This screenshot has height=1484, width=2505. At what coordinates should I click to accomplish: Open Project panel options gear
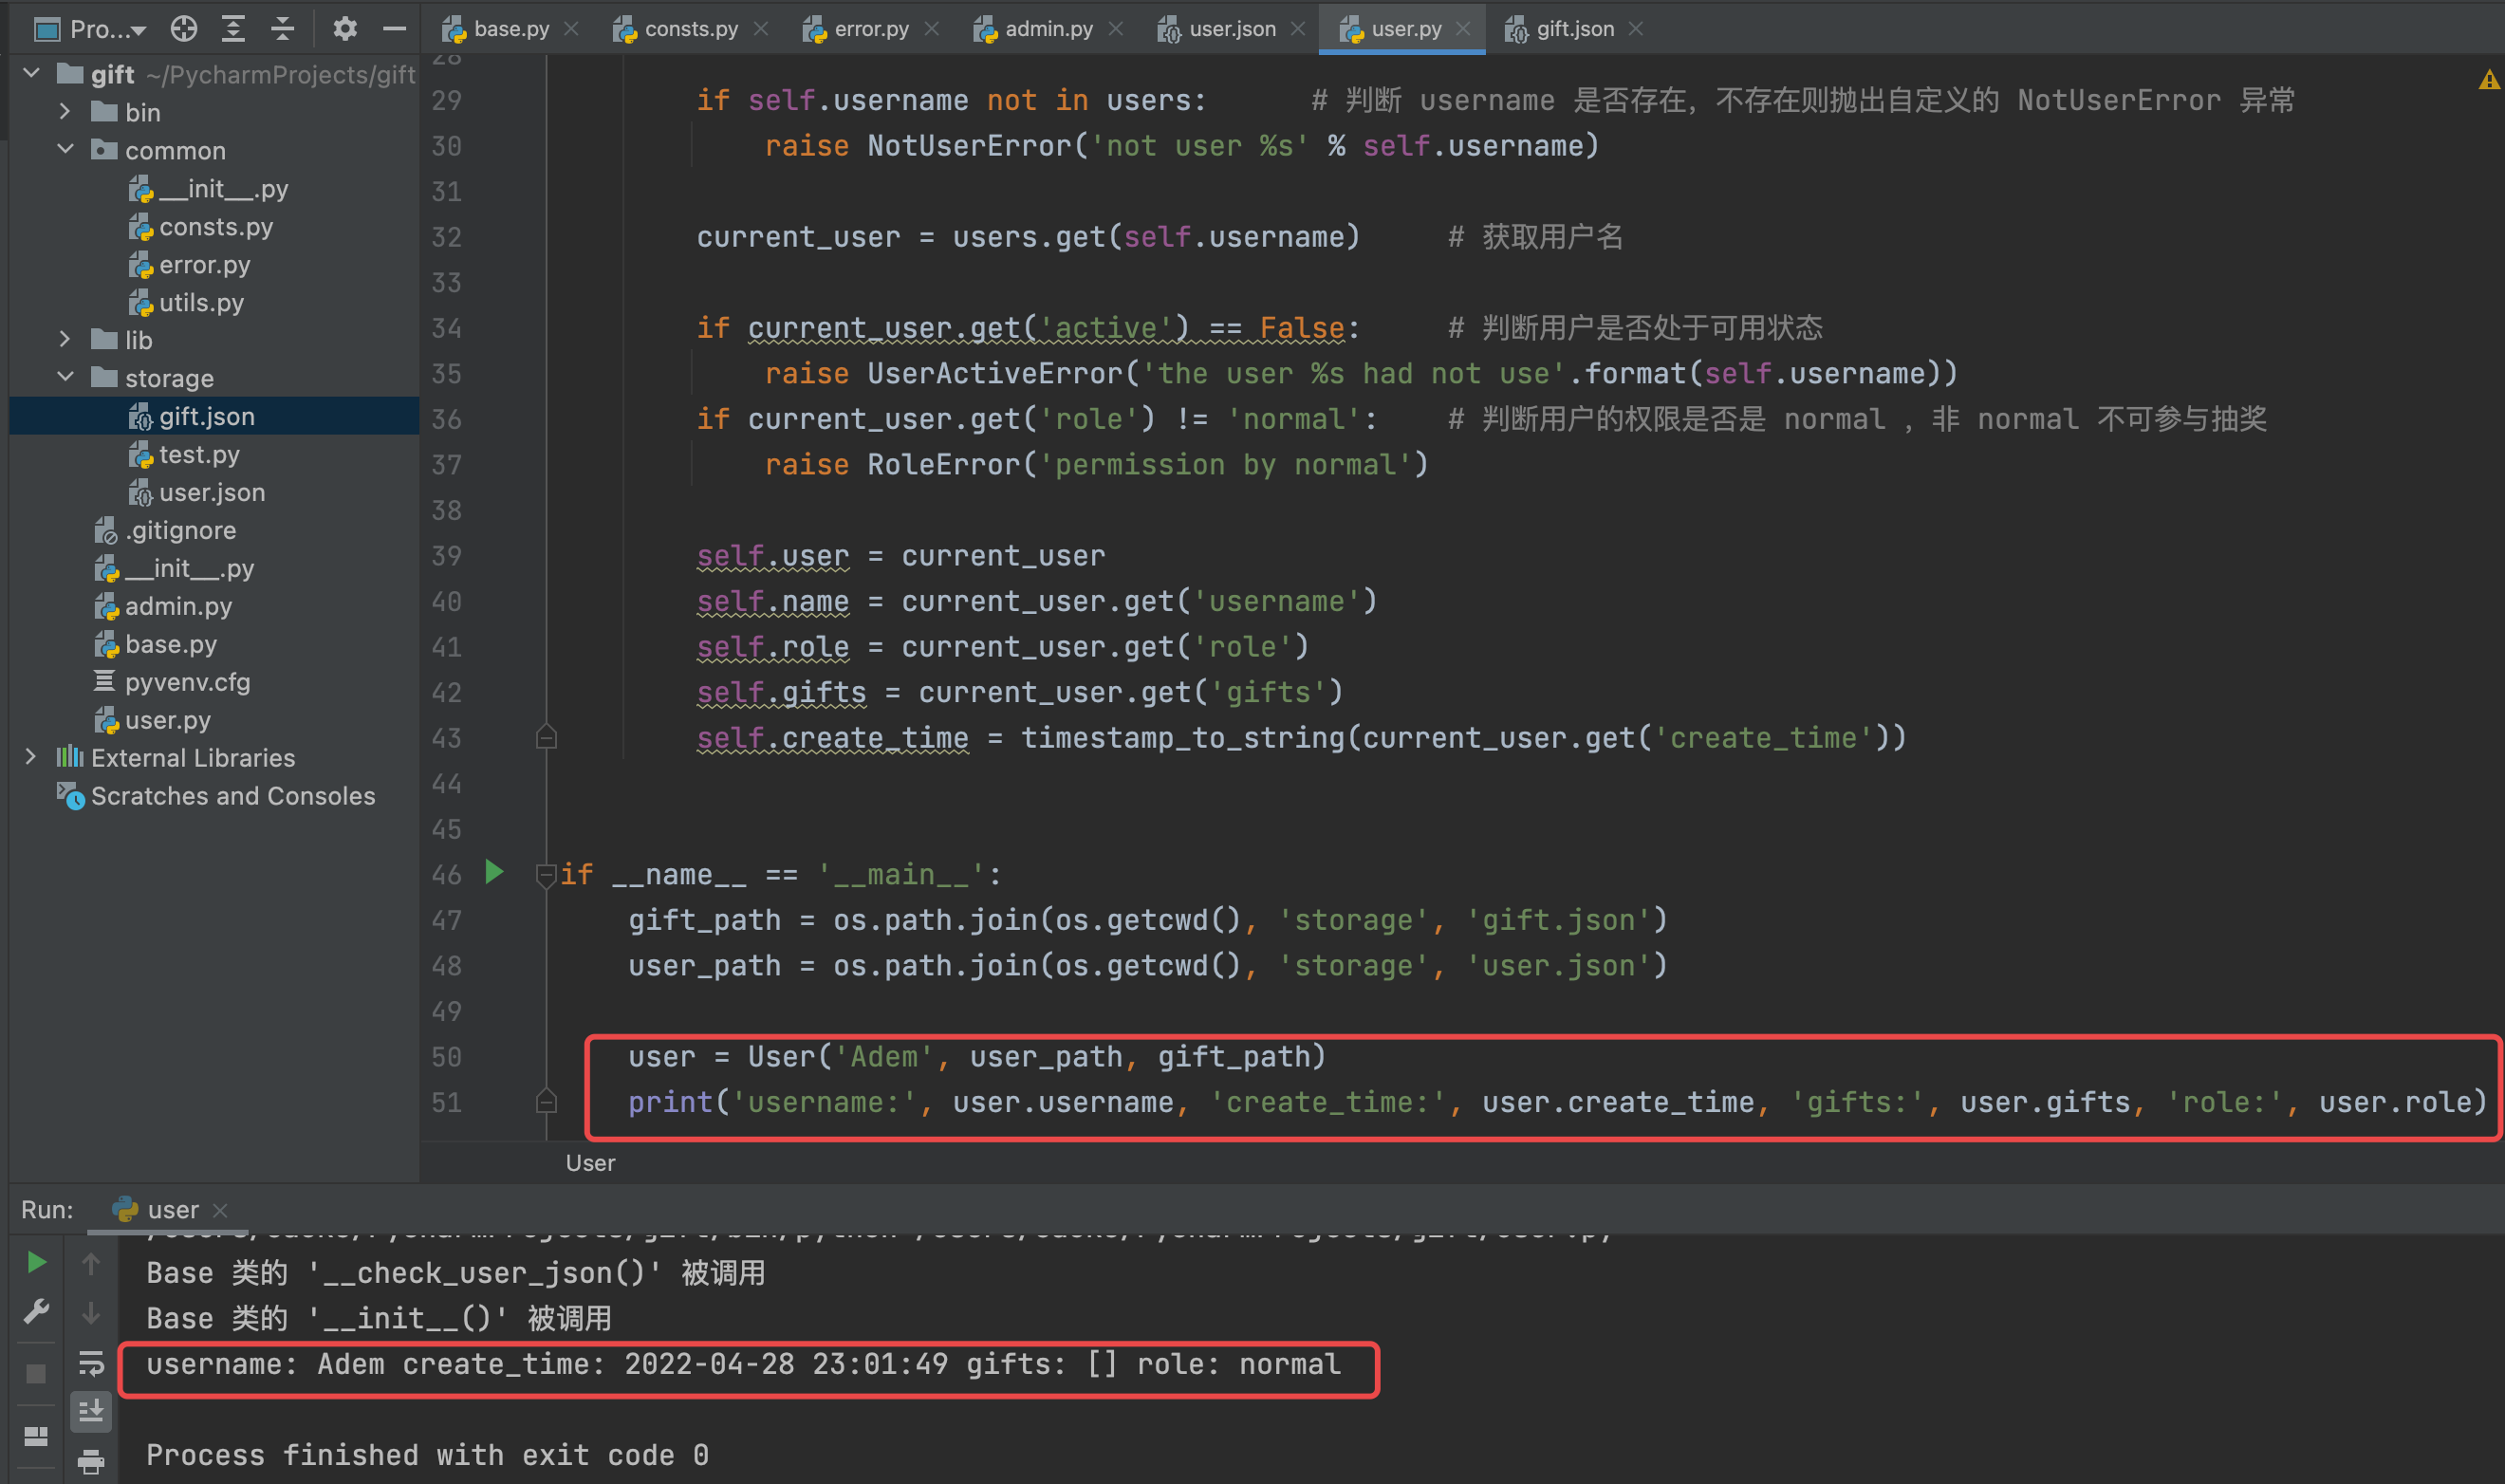[345, 29]
